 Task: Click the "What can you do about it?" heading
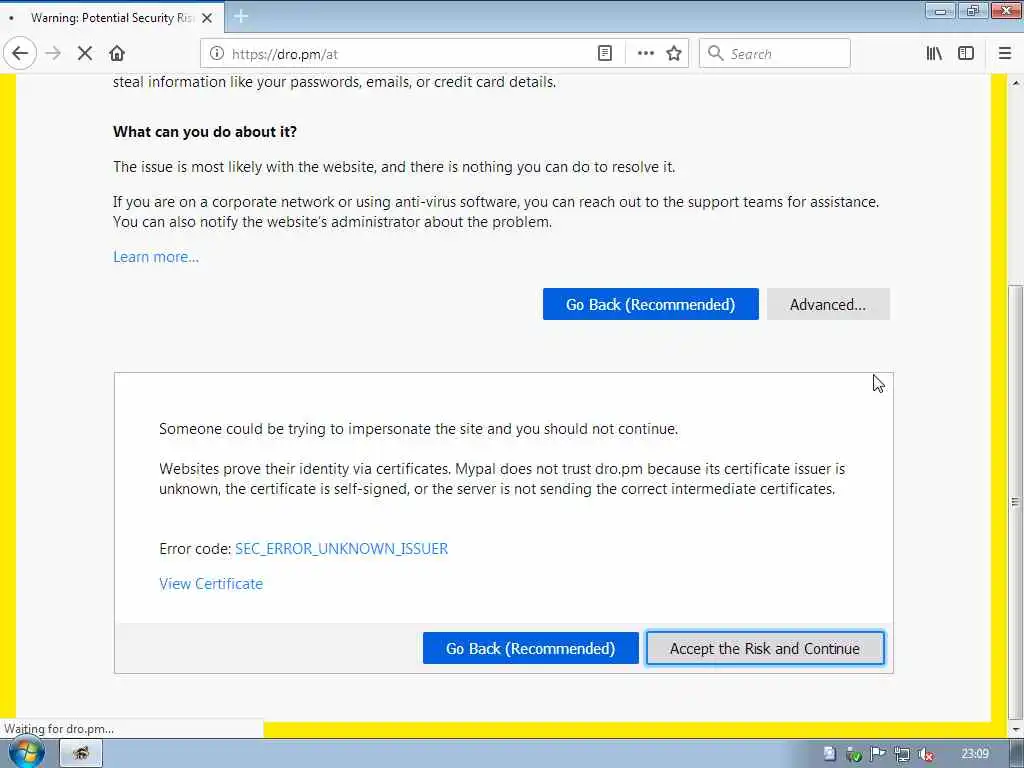click(205, 132)
